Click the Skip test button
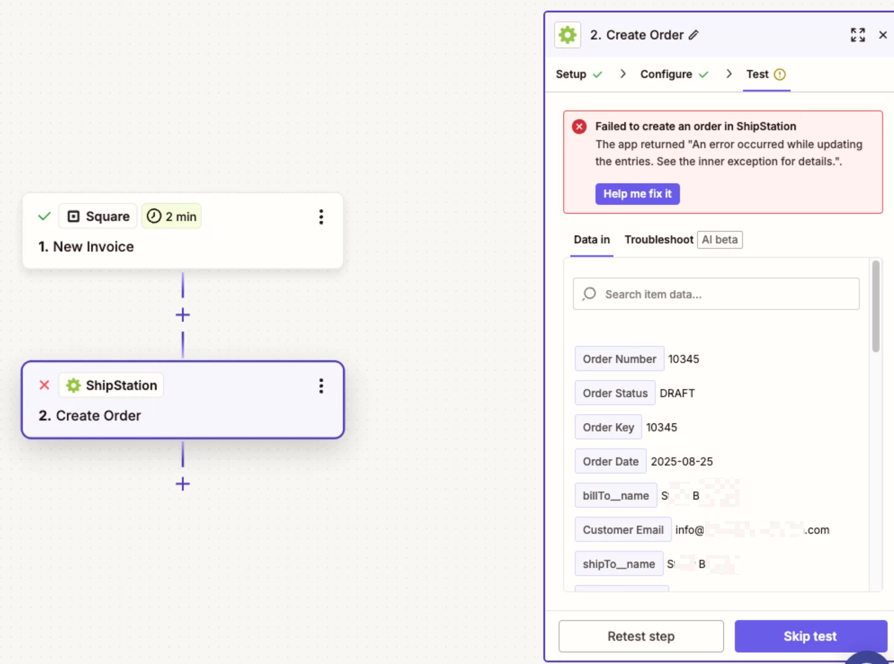This screenshot has width=894, height=664. [810, 637]
